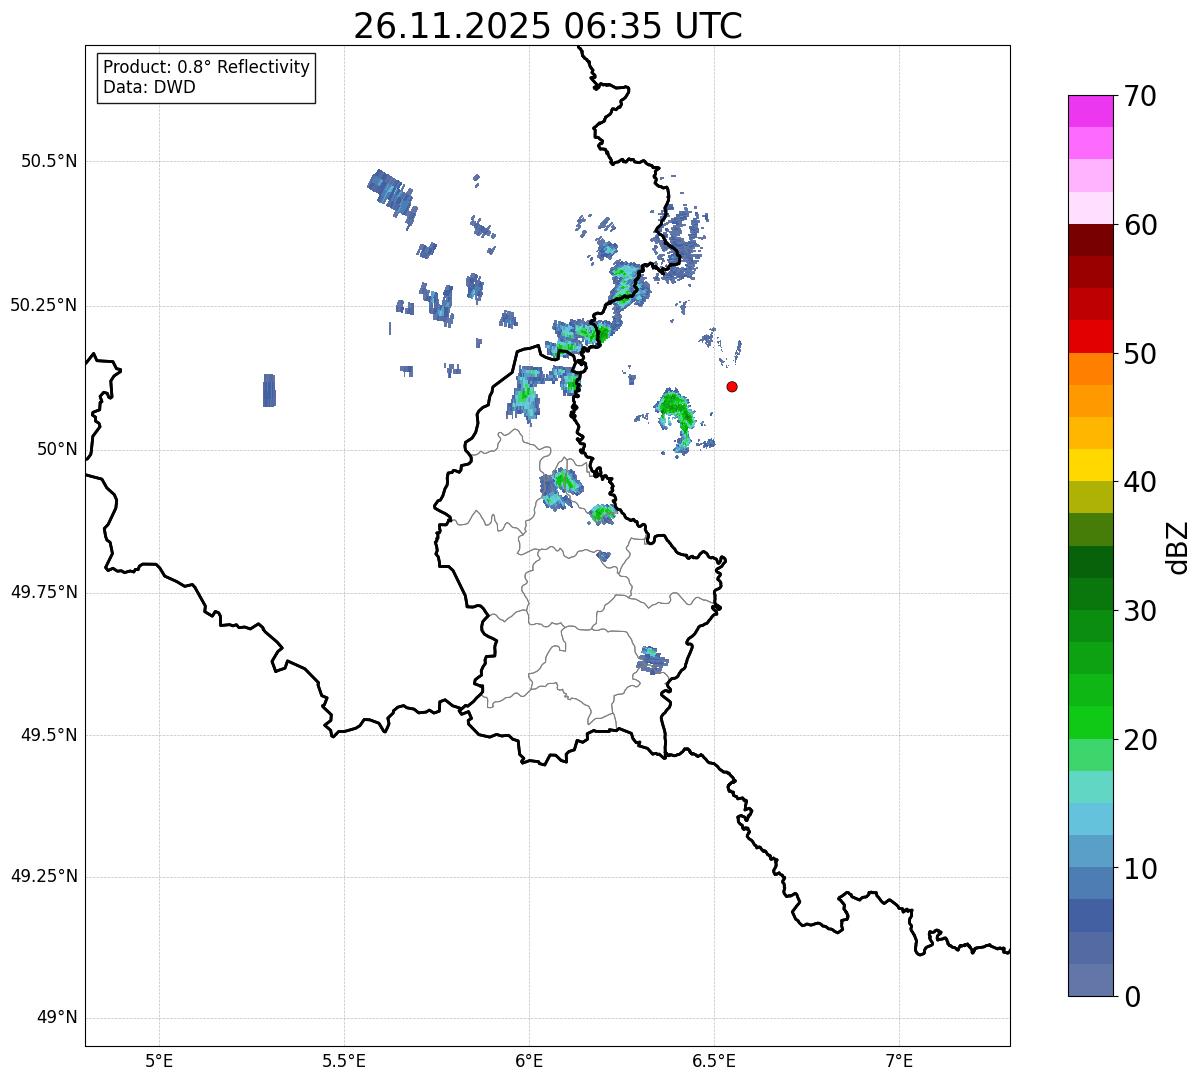Click the 5.5°E longitude label
Viewport: 1202px width, 1081px height.
pos(344,1060)
